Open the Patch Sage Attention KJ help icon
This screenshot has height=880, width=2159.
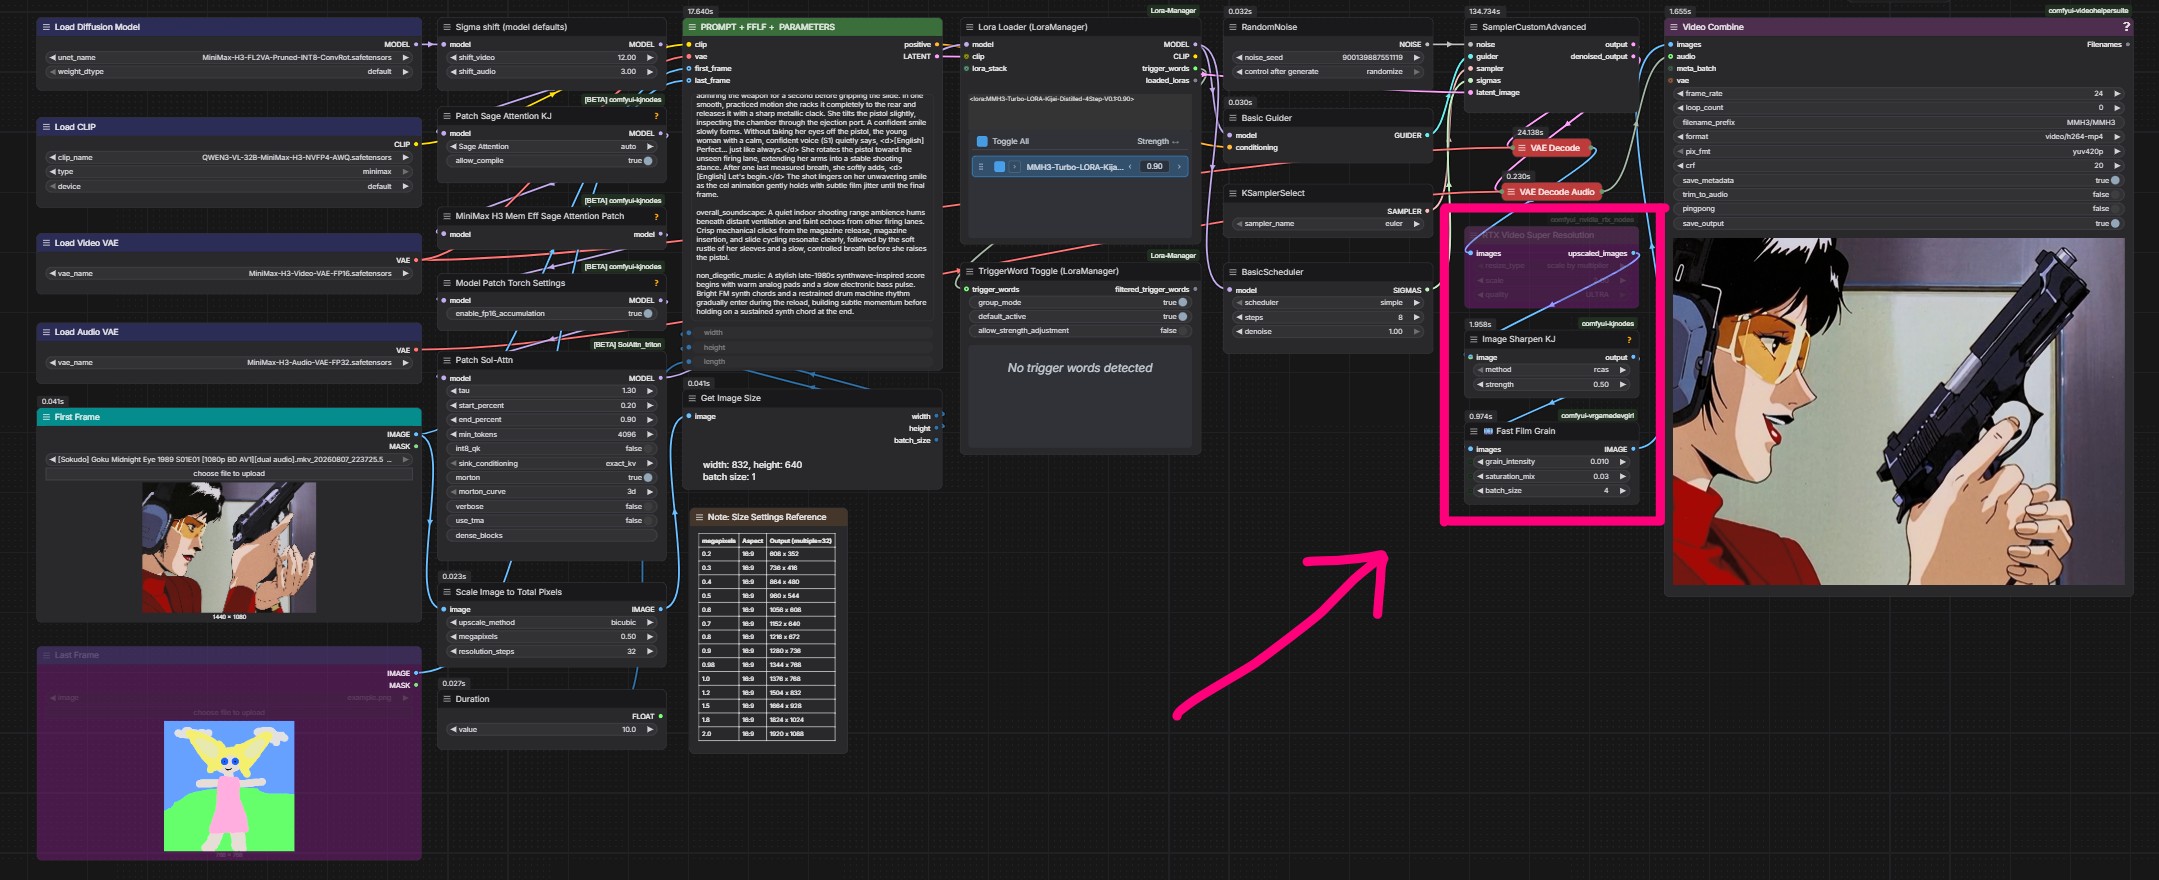tap(656, 116)
